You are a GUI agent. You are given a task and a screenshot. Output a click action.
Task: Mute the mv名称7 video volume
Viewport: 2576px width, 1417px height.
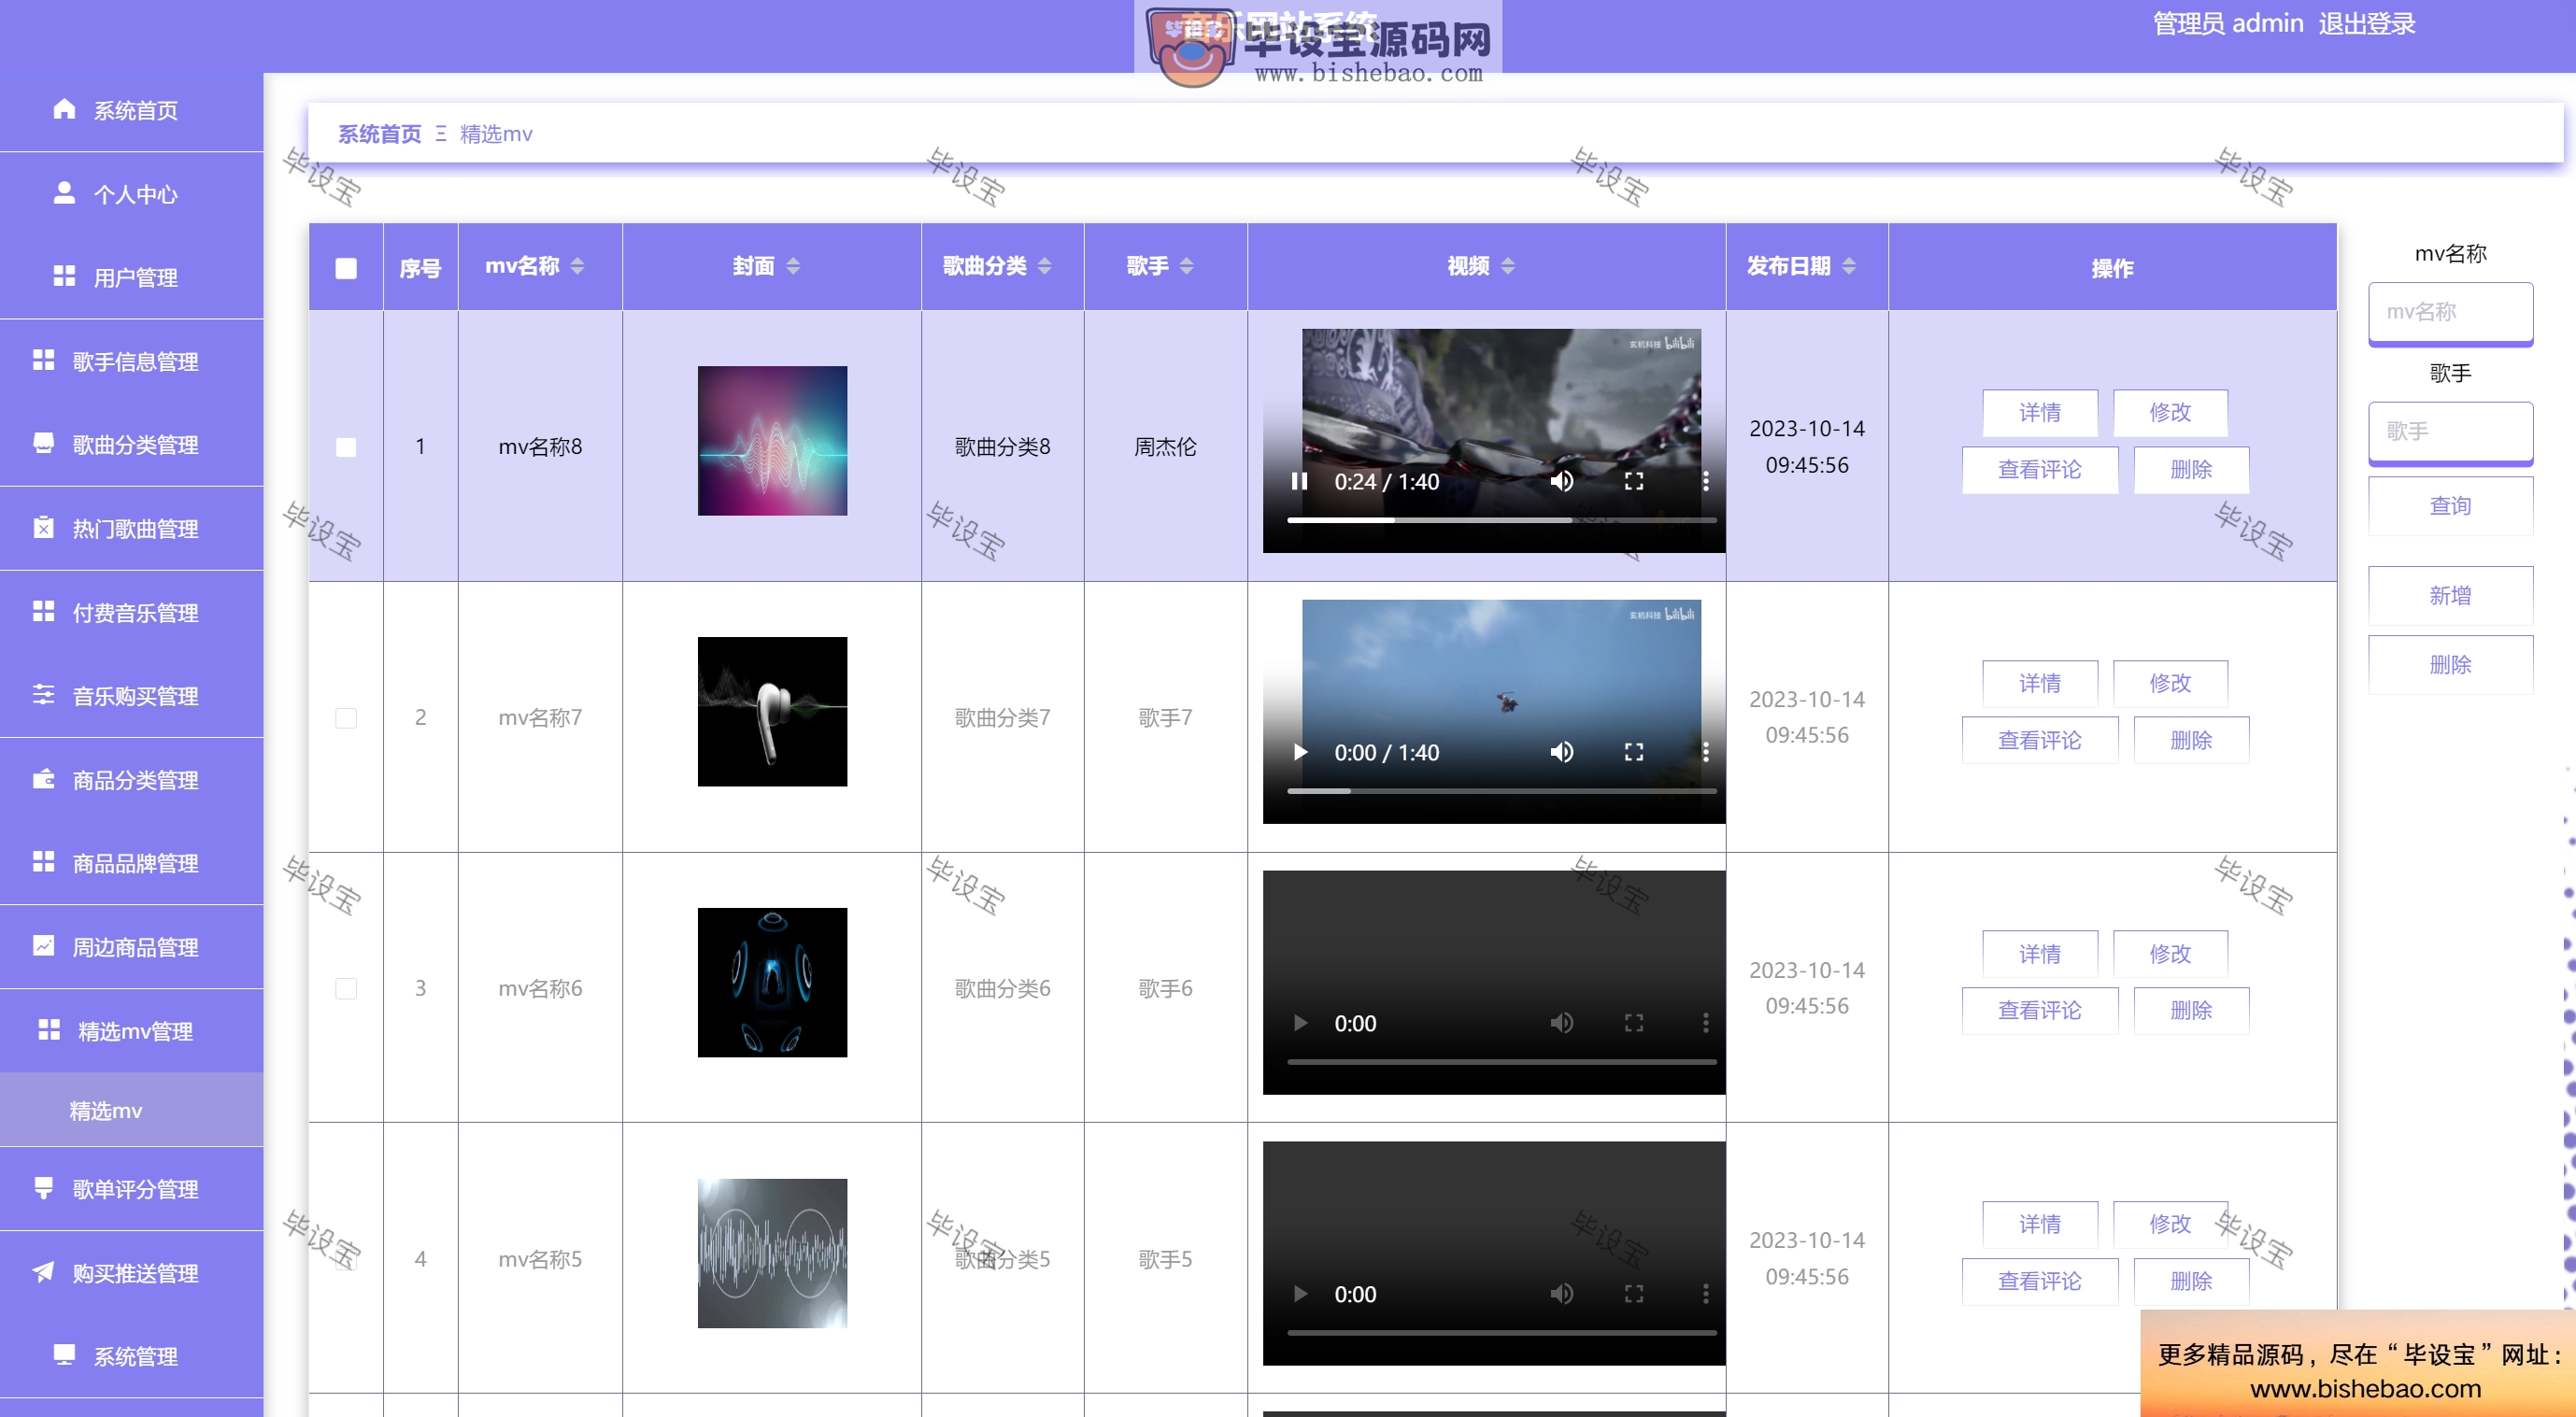1561,752
